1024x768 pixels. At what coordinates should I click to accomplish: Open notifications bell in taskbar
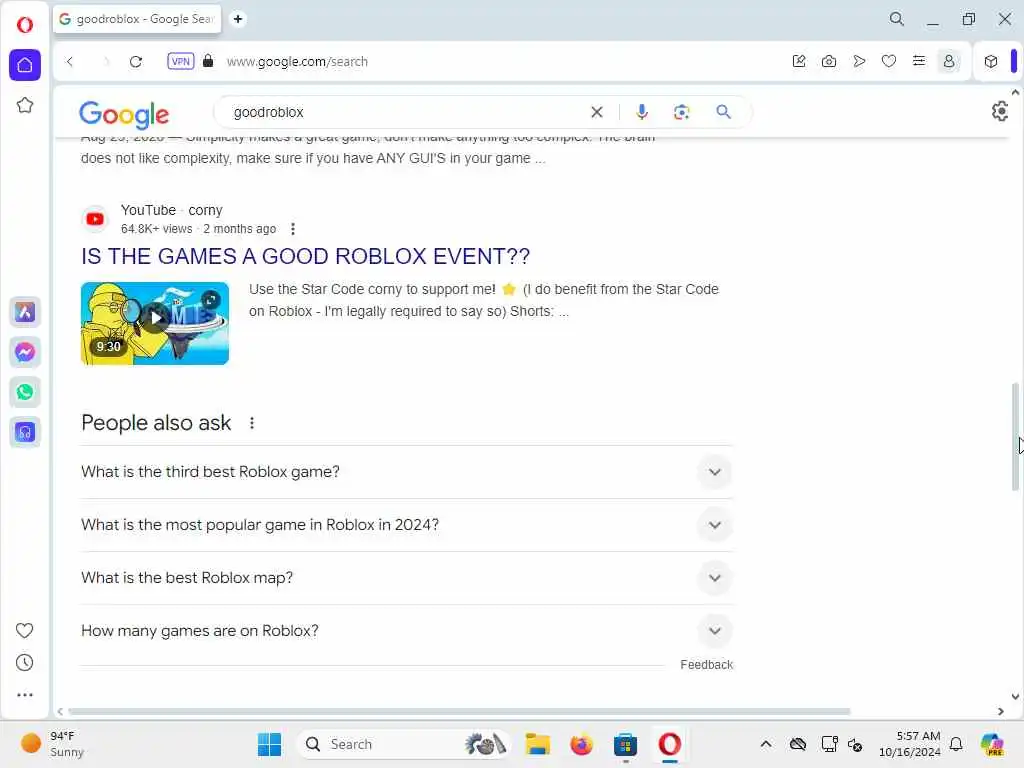956,744
